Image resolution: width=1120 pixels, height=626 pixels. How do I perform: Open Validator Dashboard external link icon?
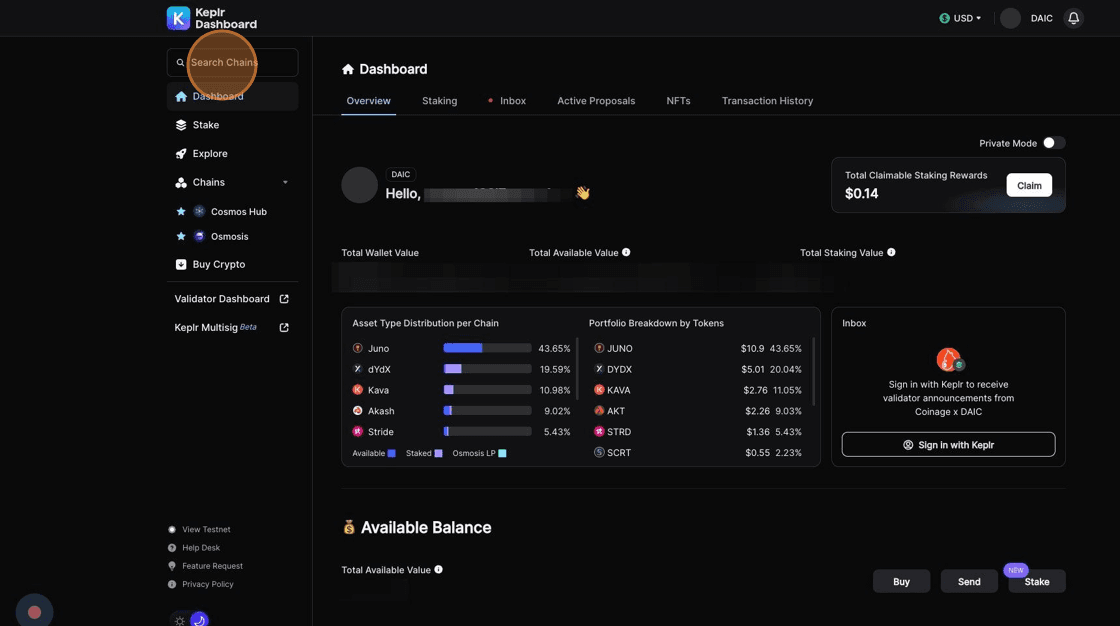[x=284, y=299]
